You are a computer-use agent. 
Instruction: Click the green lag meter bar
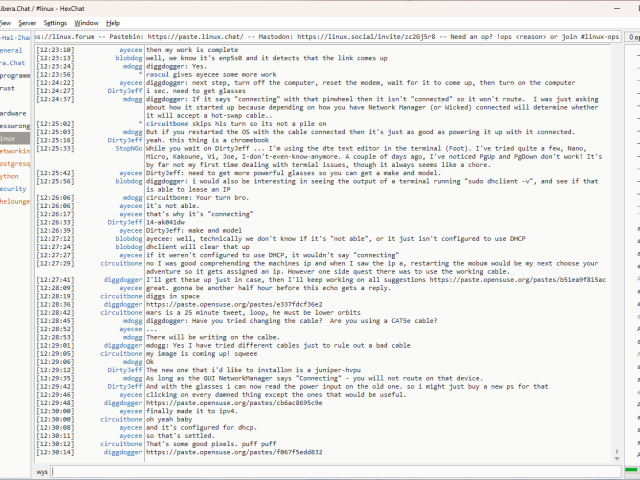point(630,470)
